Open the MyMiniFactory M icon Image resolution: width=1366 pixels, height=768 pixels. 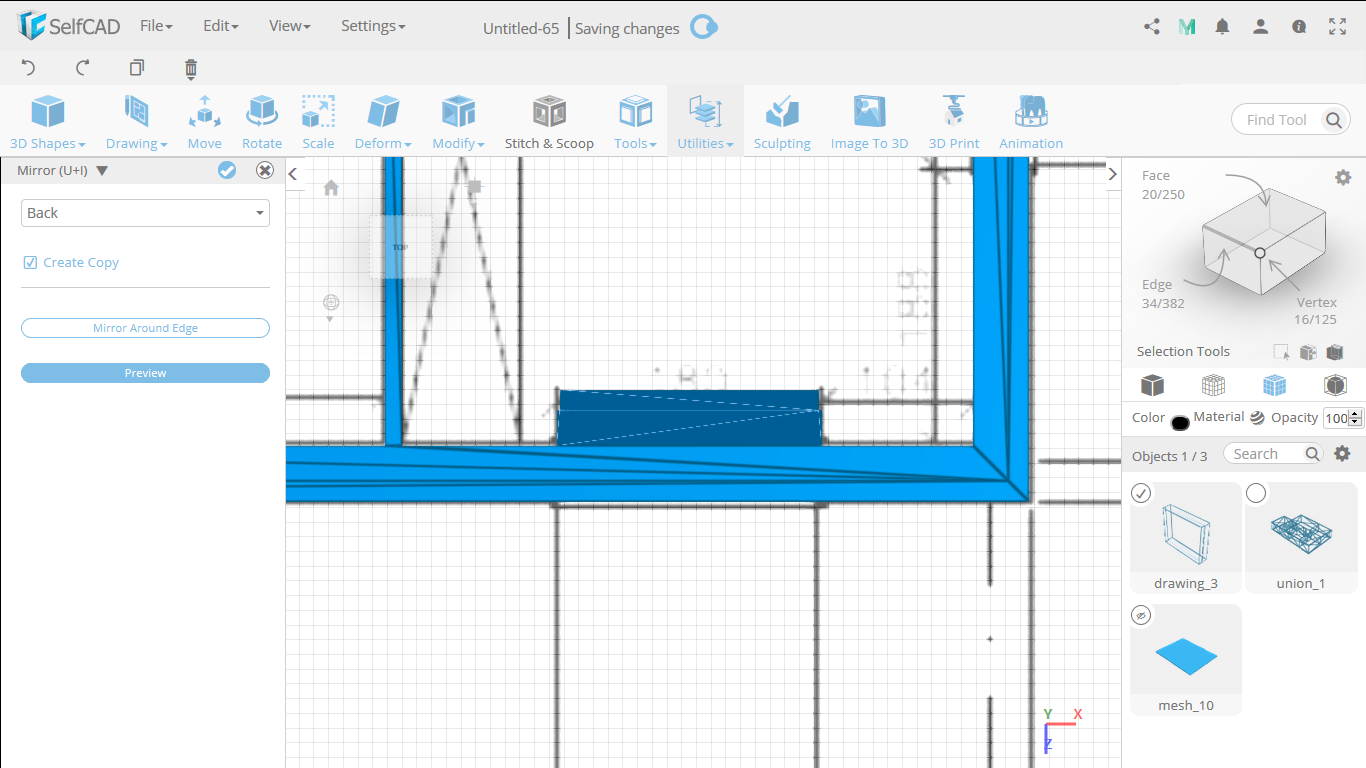pyautogui.click(x=1187, y=27)
